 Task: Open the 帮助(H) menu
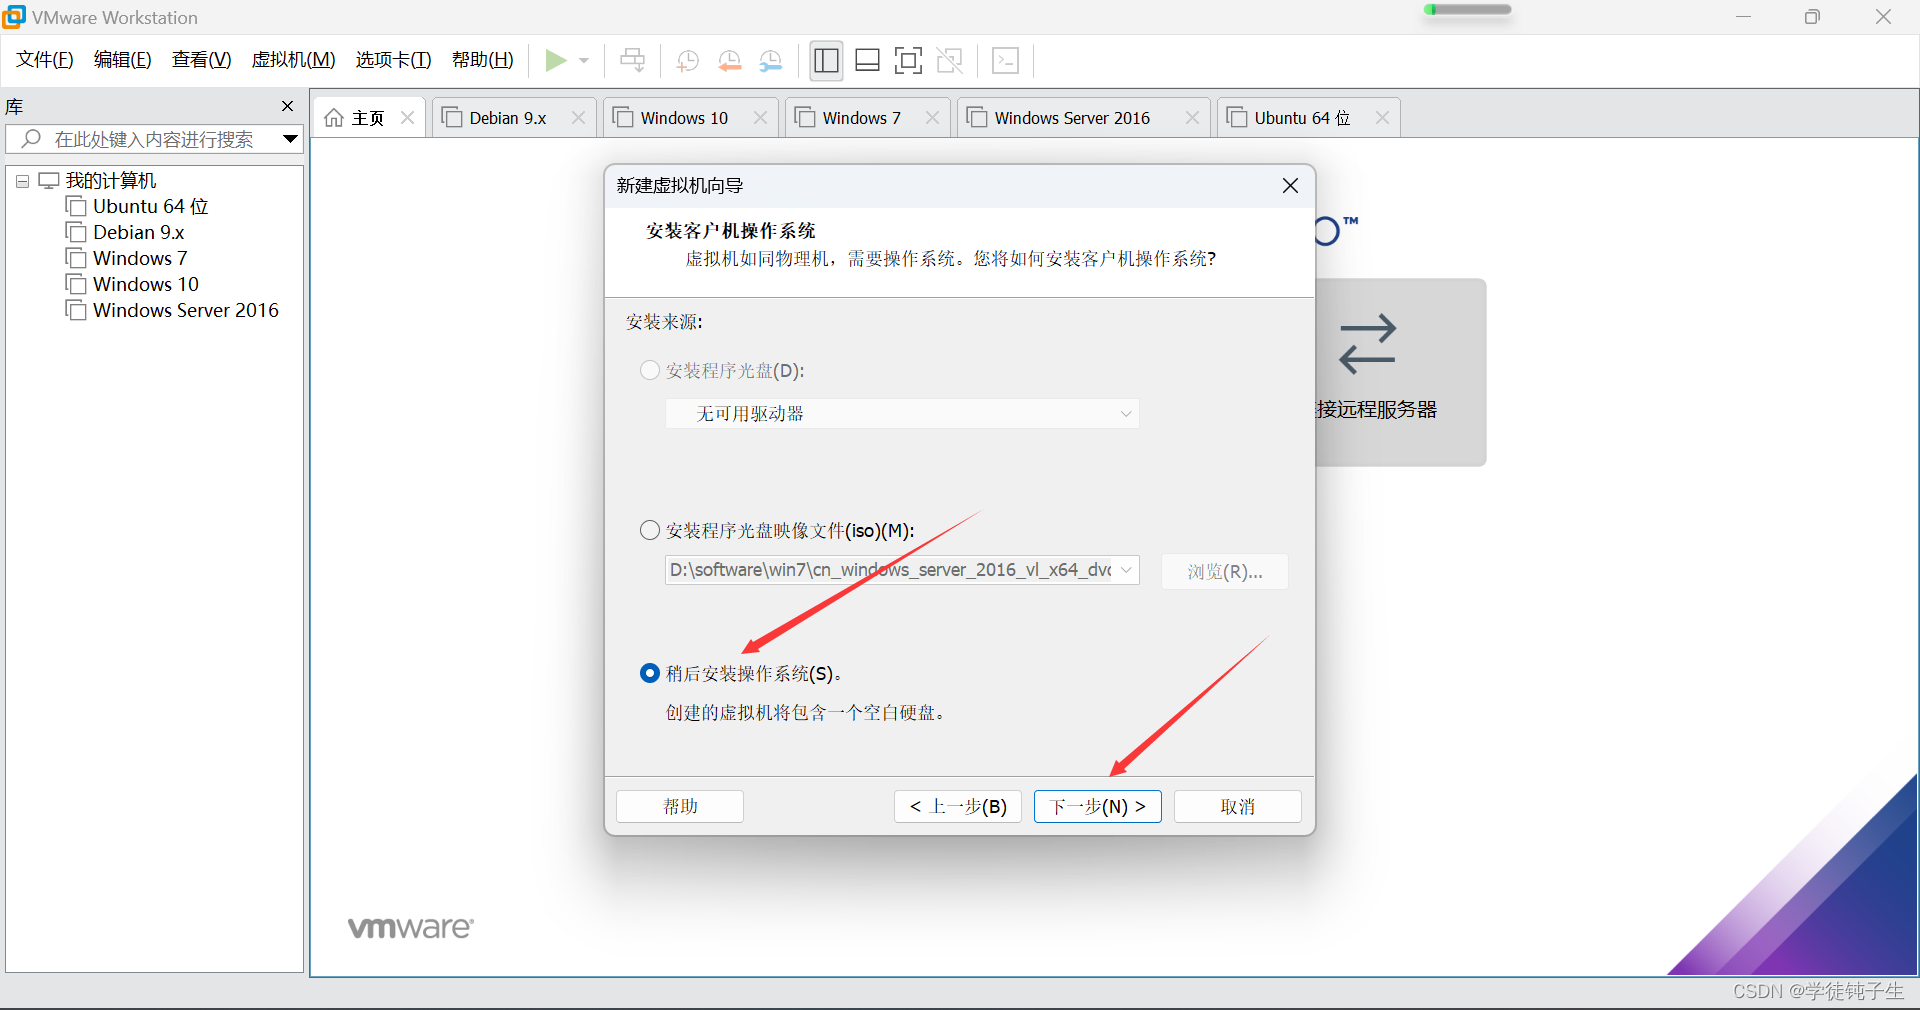pyautogui.click(x=482, y=60)
